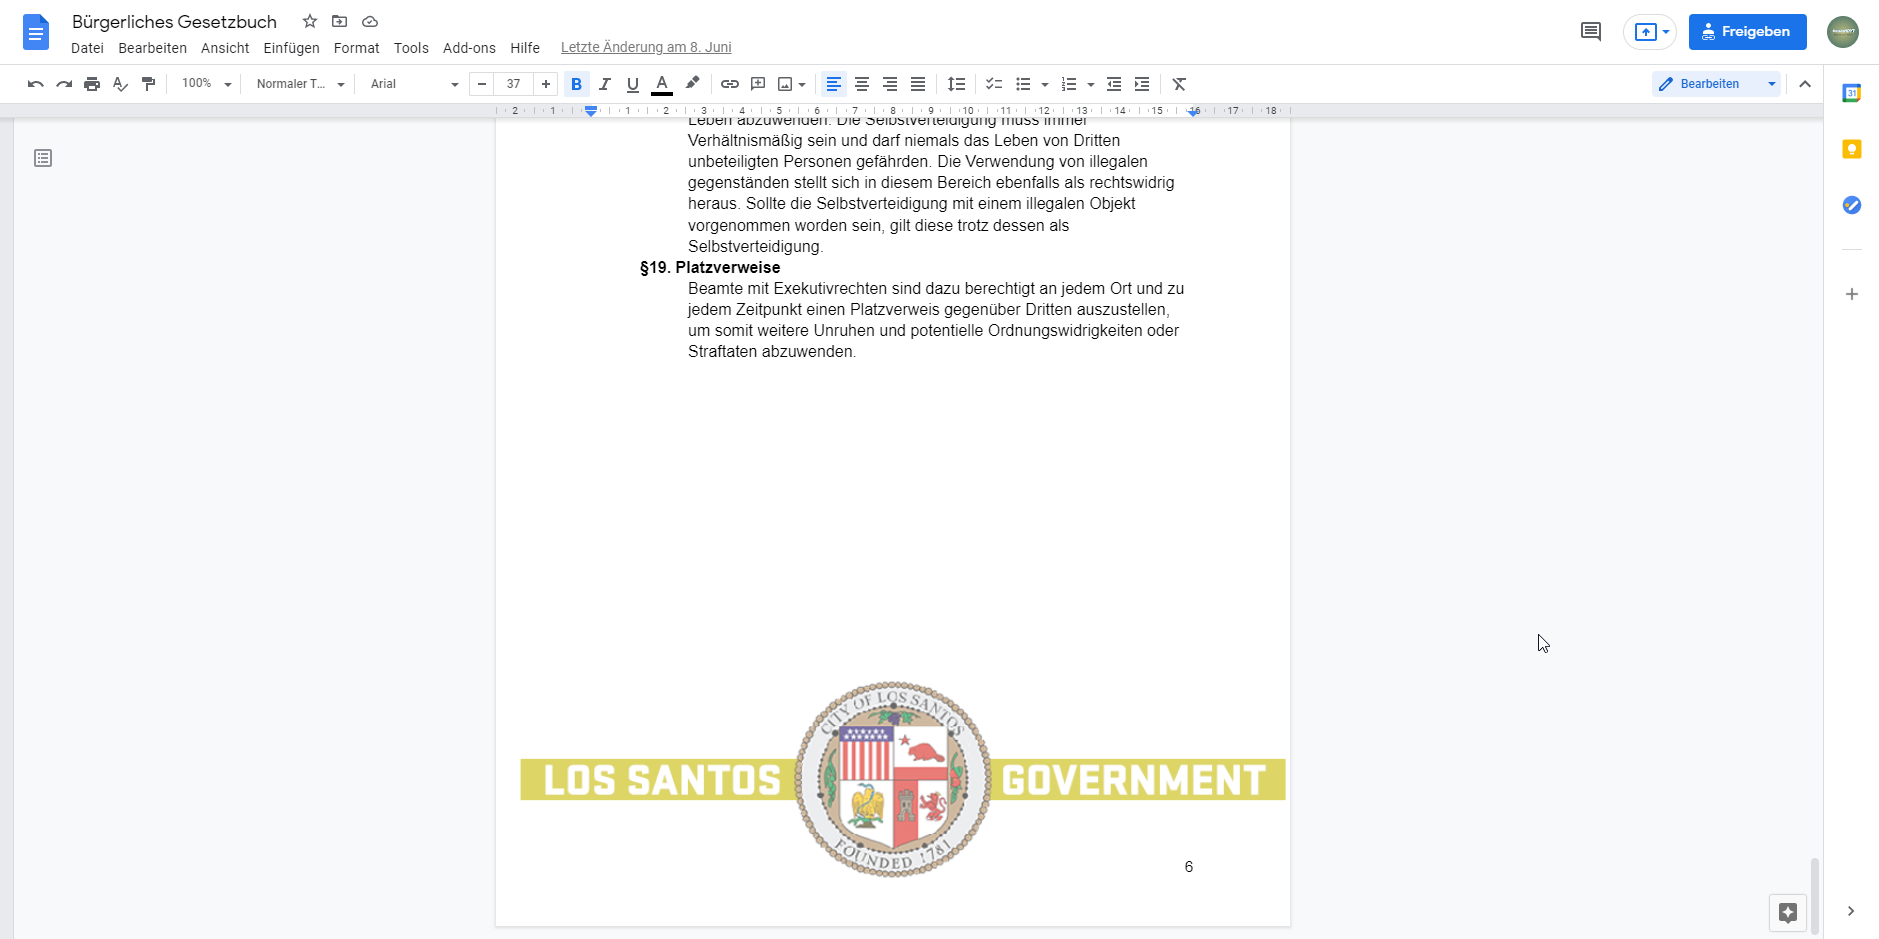This screenshot has height=939, width=1879.
Task: Click the insert link icon
Action: click(730, 84)
